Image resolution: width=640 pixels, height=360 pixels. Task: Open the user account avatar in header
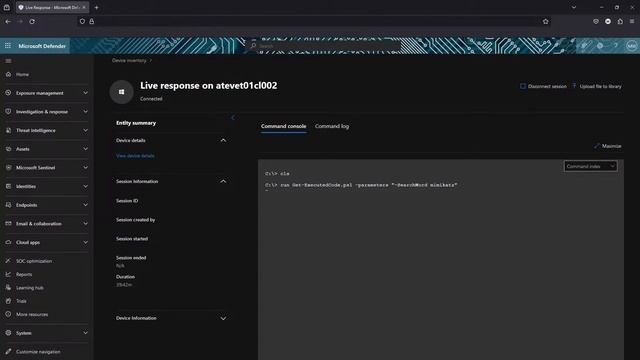(x=631, y=46)
